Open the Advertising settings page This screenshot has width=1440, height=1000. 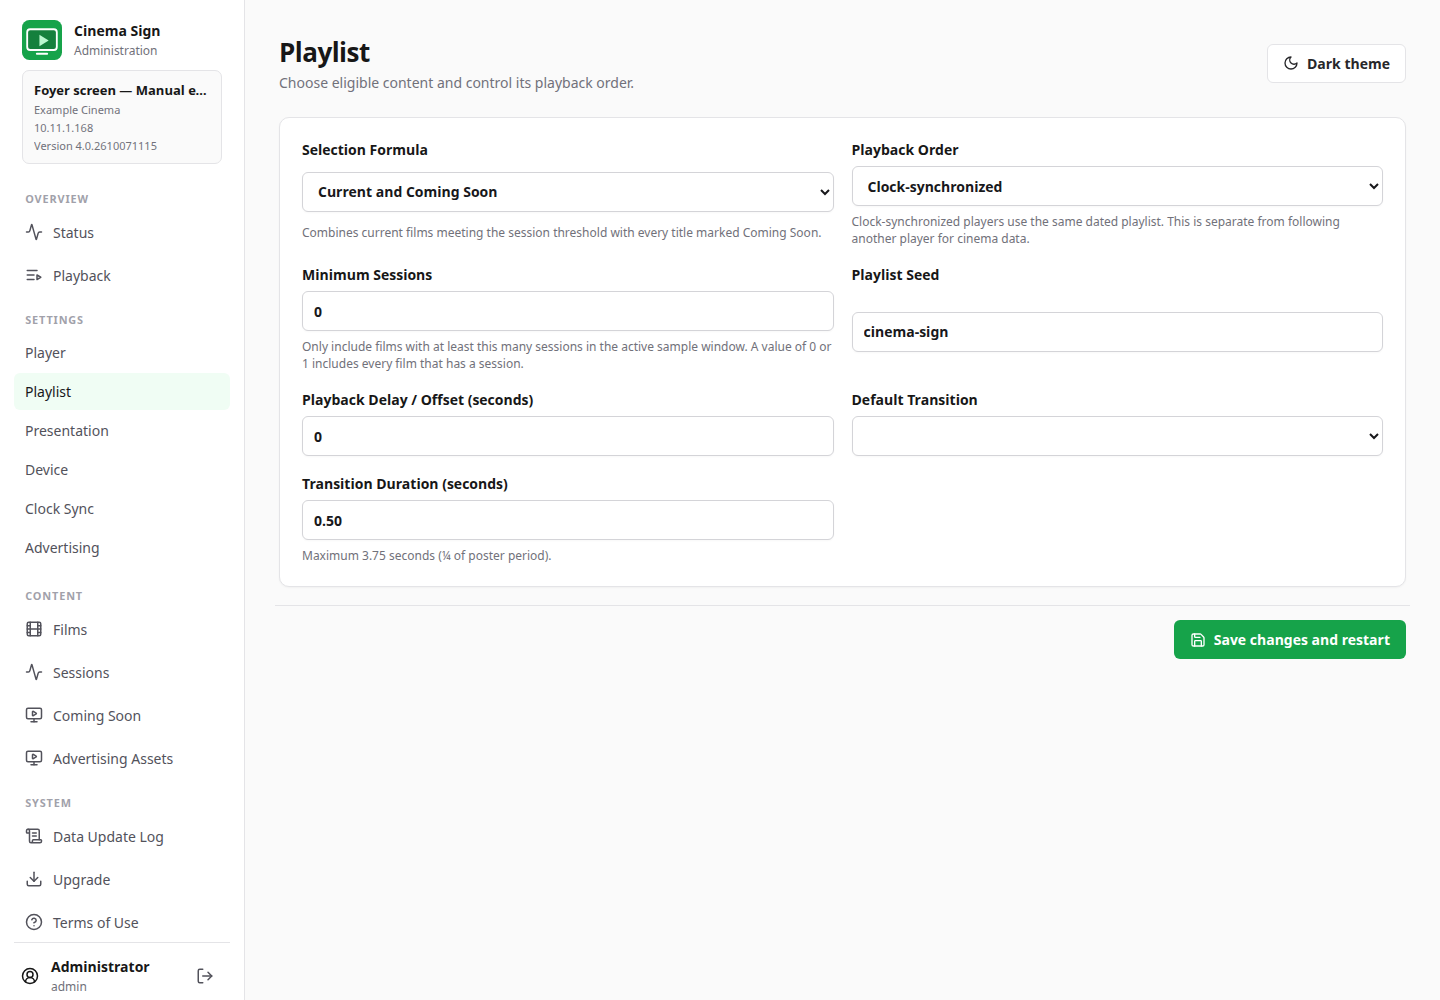point(122,548)
